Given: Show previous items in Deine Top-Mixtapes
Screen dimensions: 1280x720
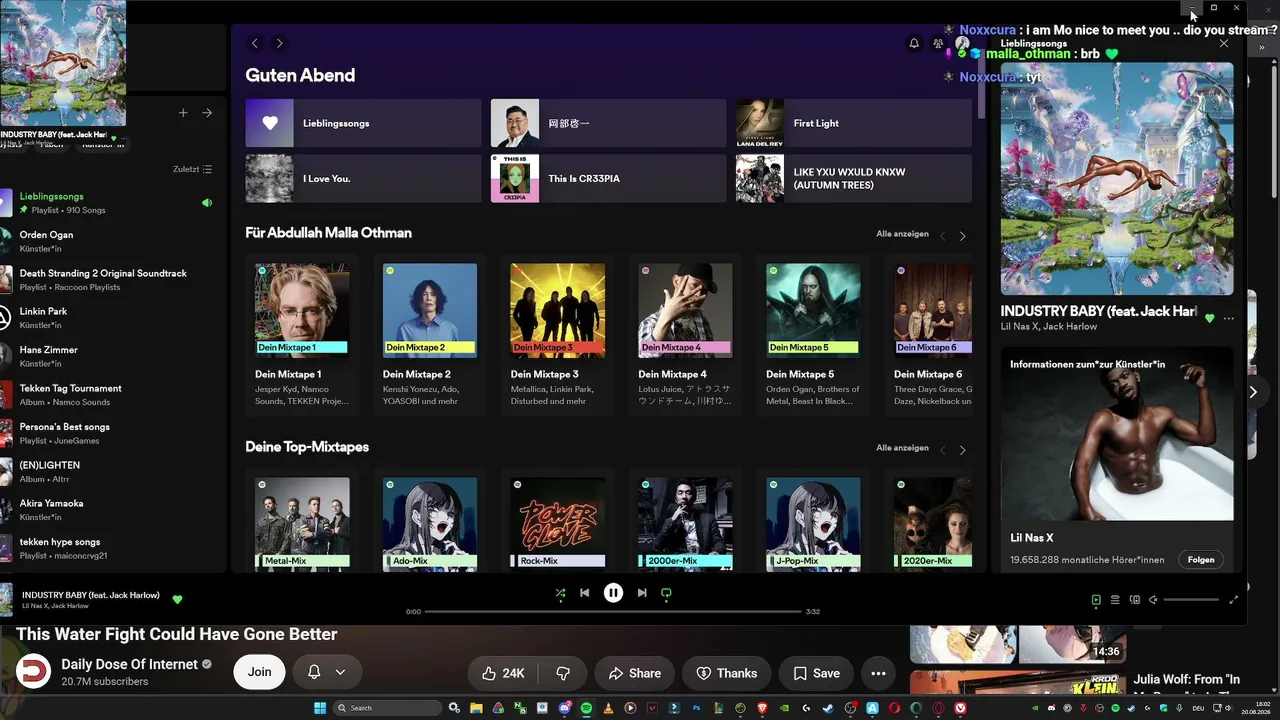Looking at the screenshot, I should pyautogui.click(x=942, y=450).
